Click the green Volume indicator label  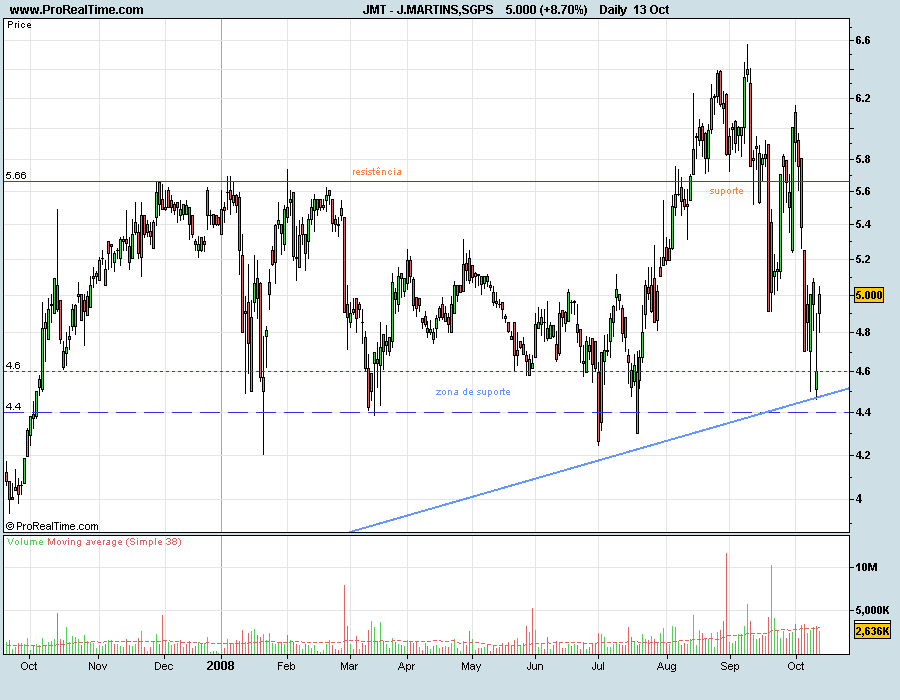point(25,542)
